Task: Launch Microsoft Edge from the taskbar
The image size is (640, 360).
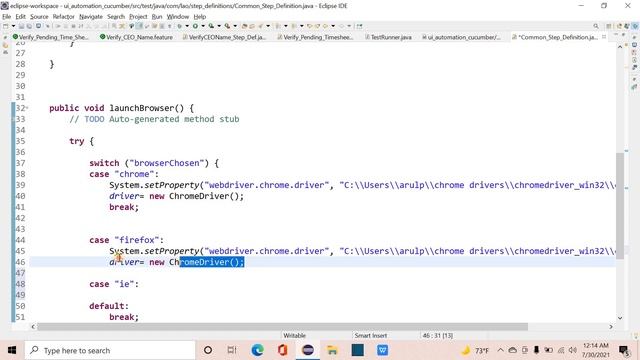Action: click(258, 350)
